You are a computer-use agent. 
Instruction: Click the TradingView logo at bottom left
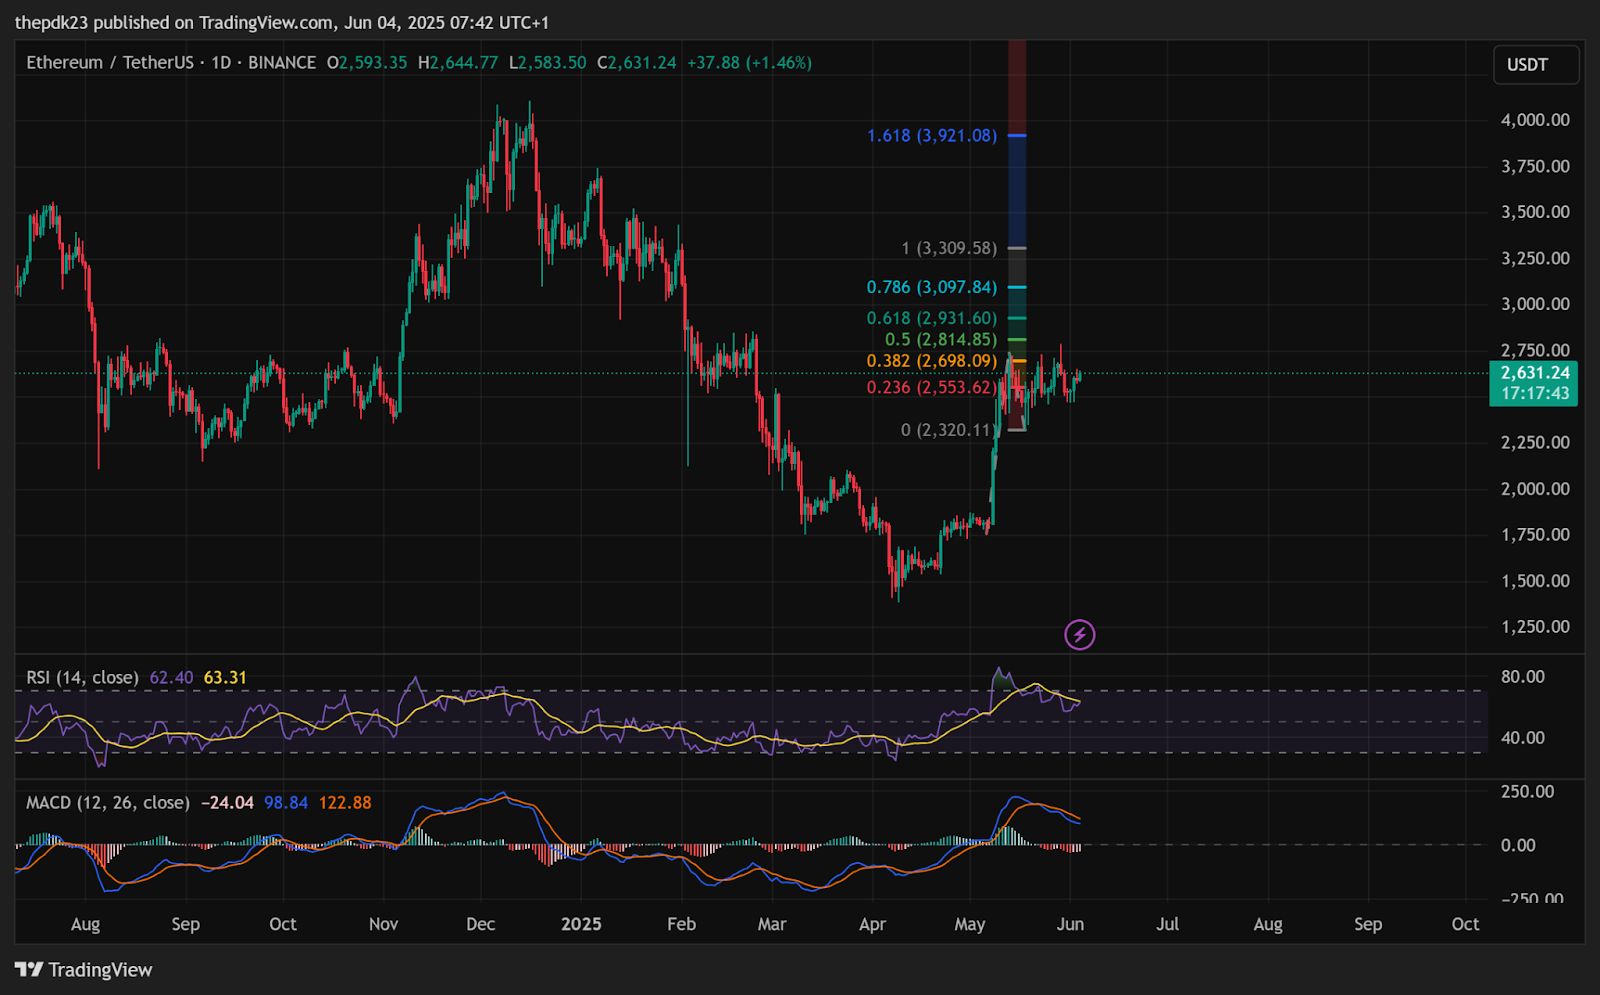[x=84, y=969]
